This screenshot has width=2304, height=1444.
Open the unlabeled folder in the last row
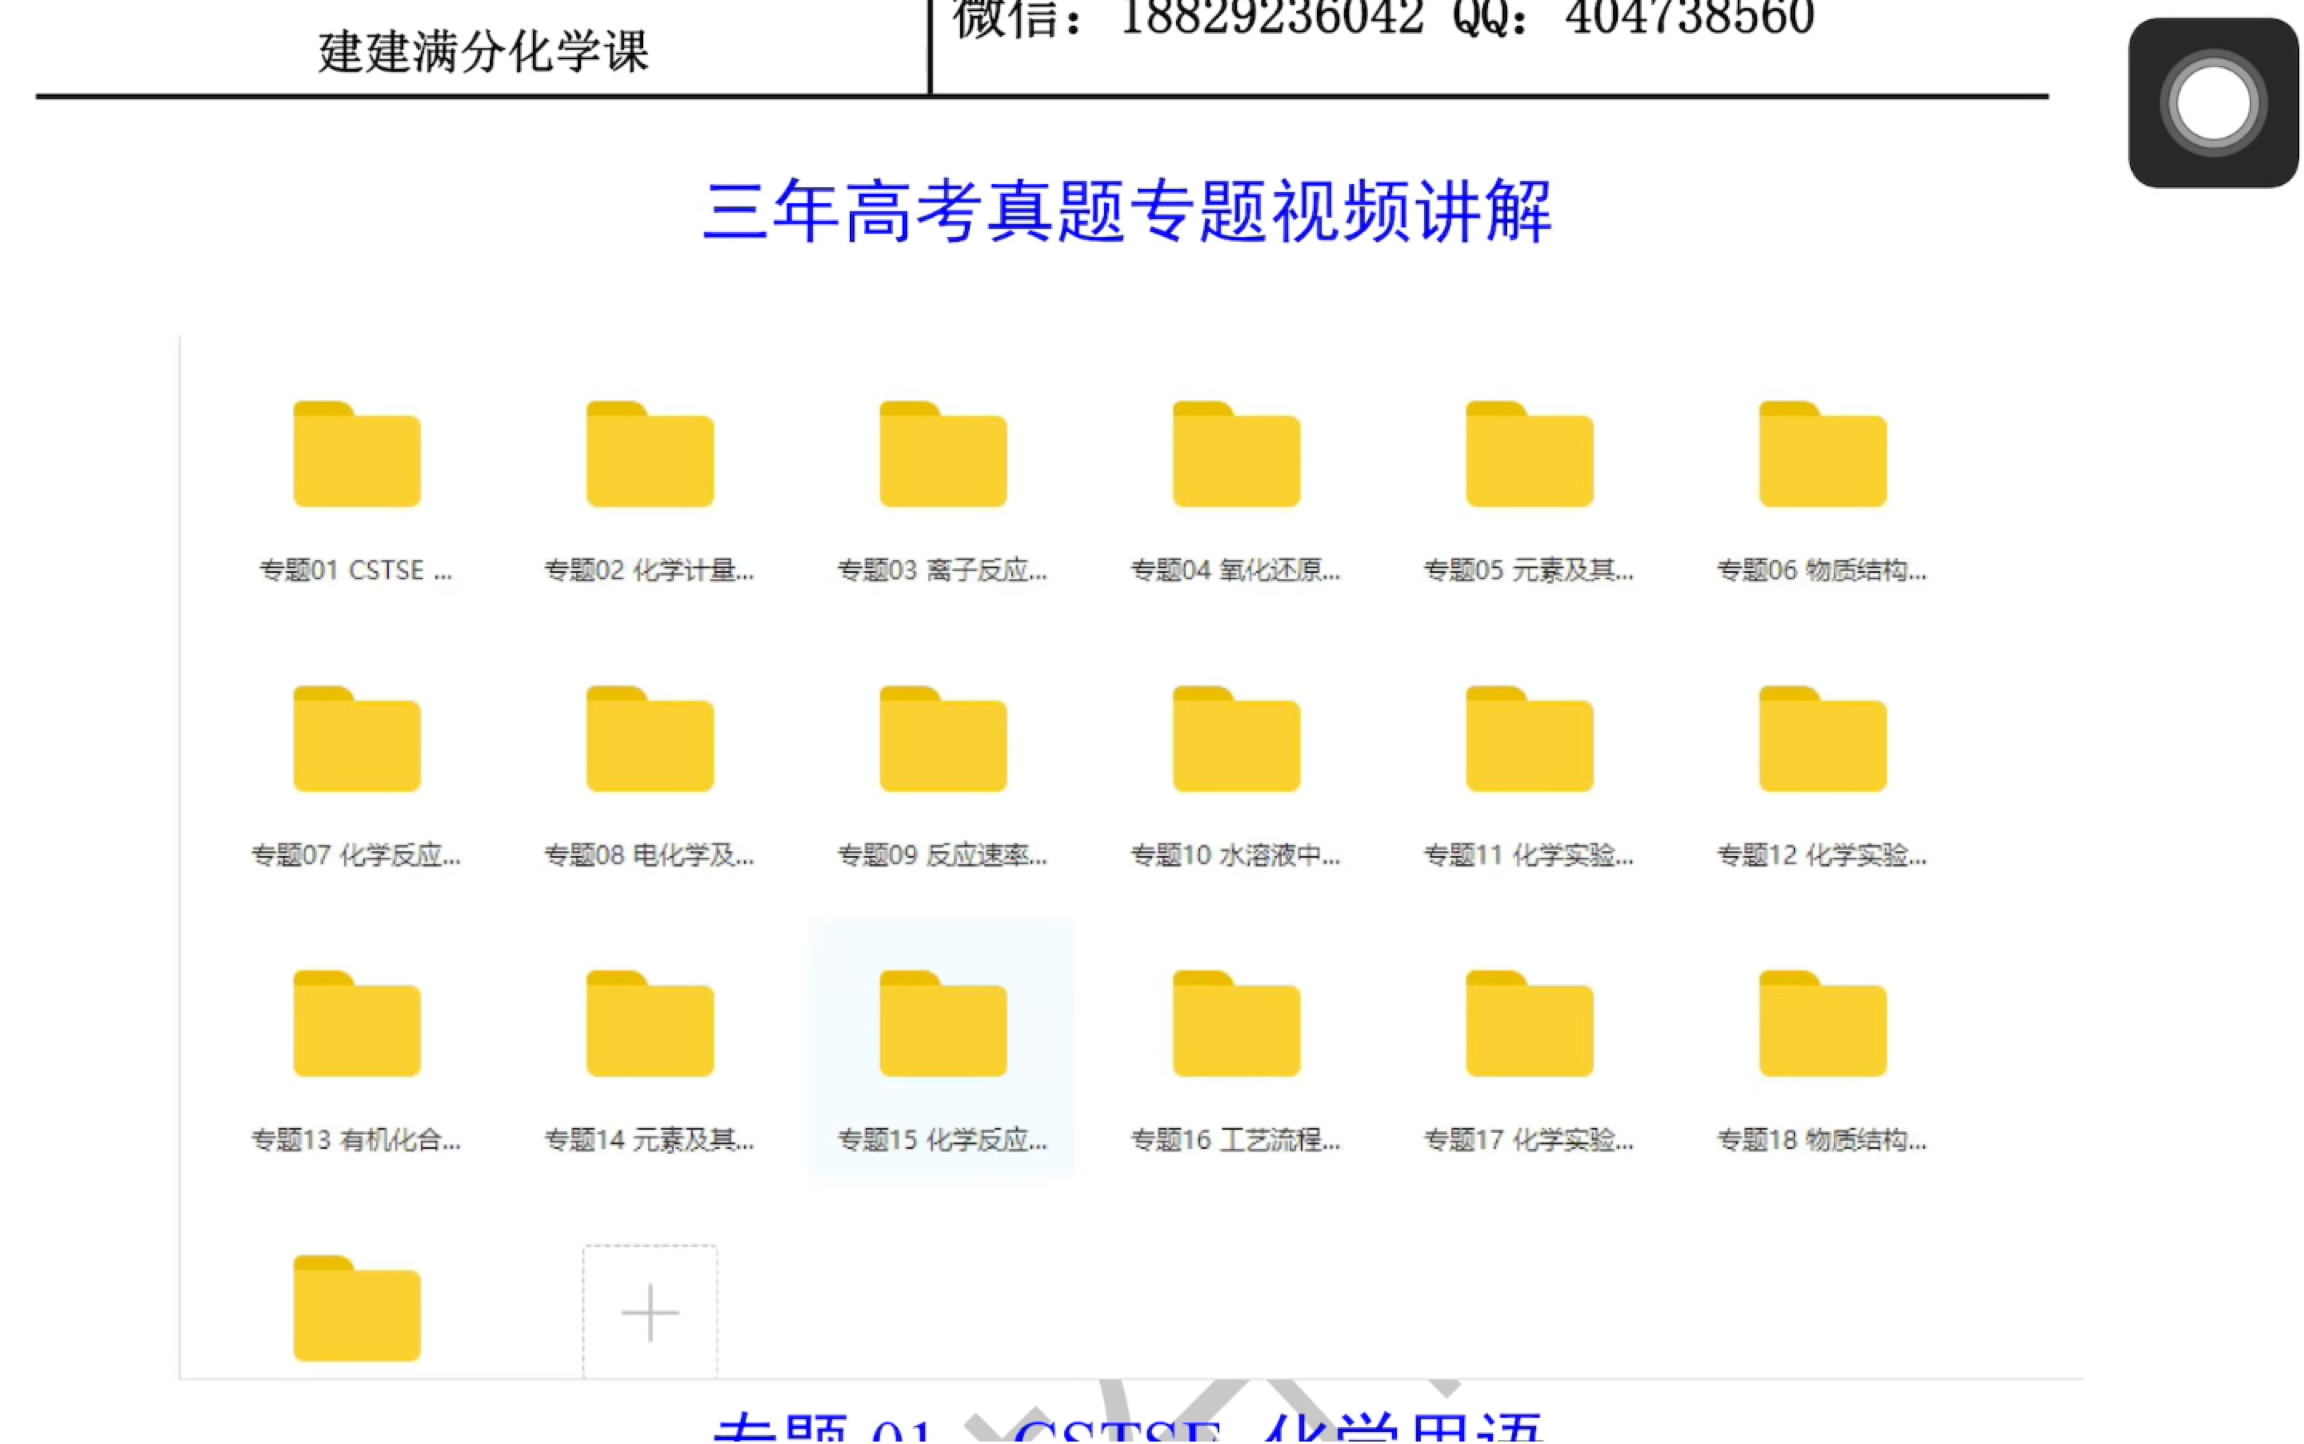(x=357, y=1309)
